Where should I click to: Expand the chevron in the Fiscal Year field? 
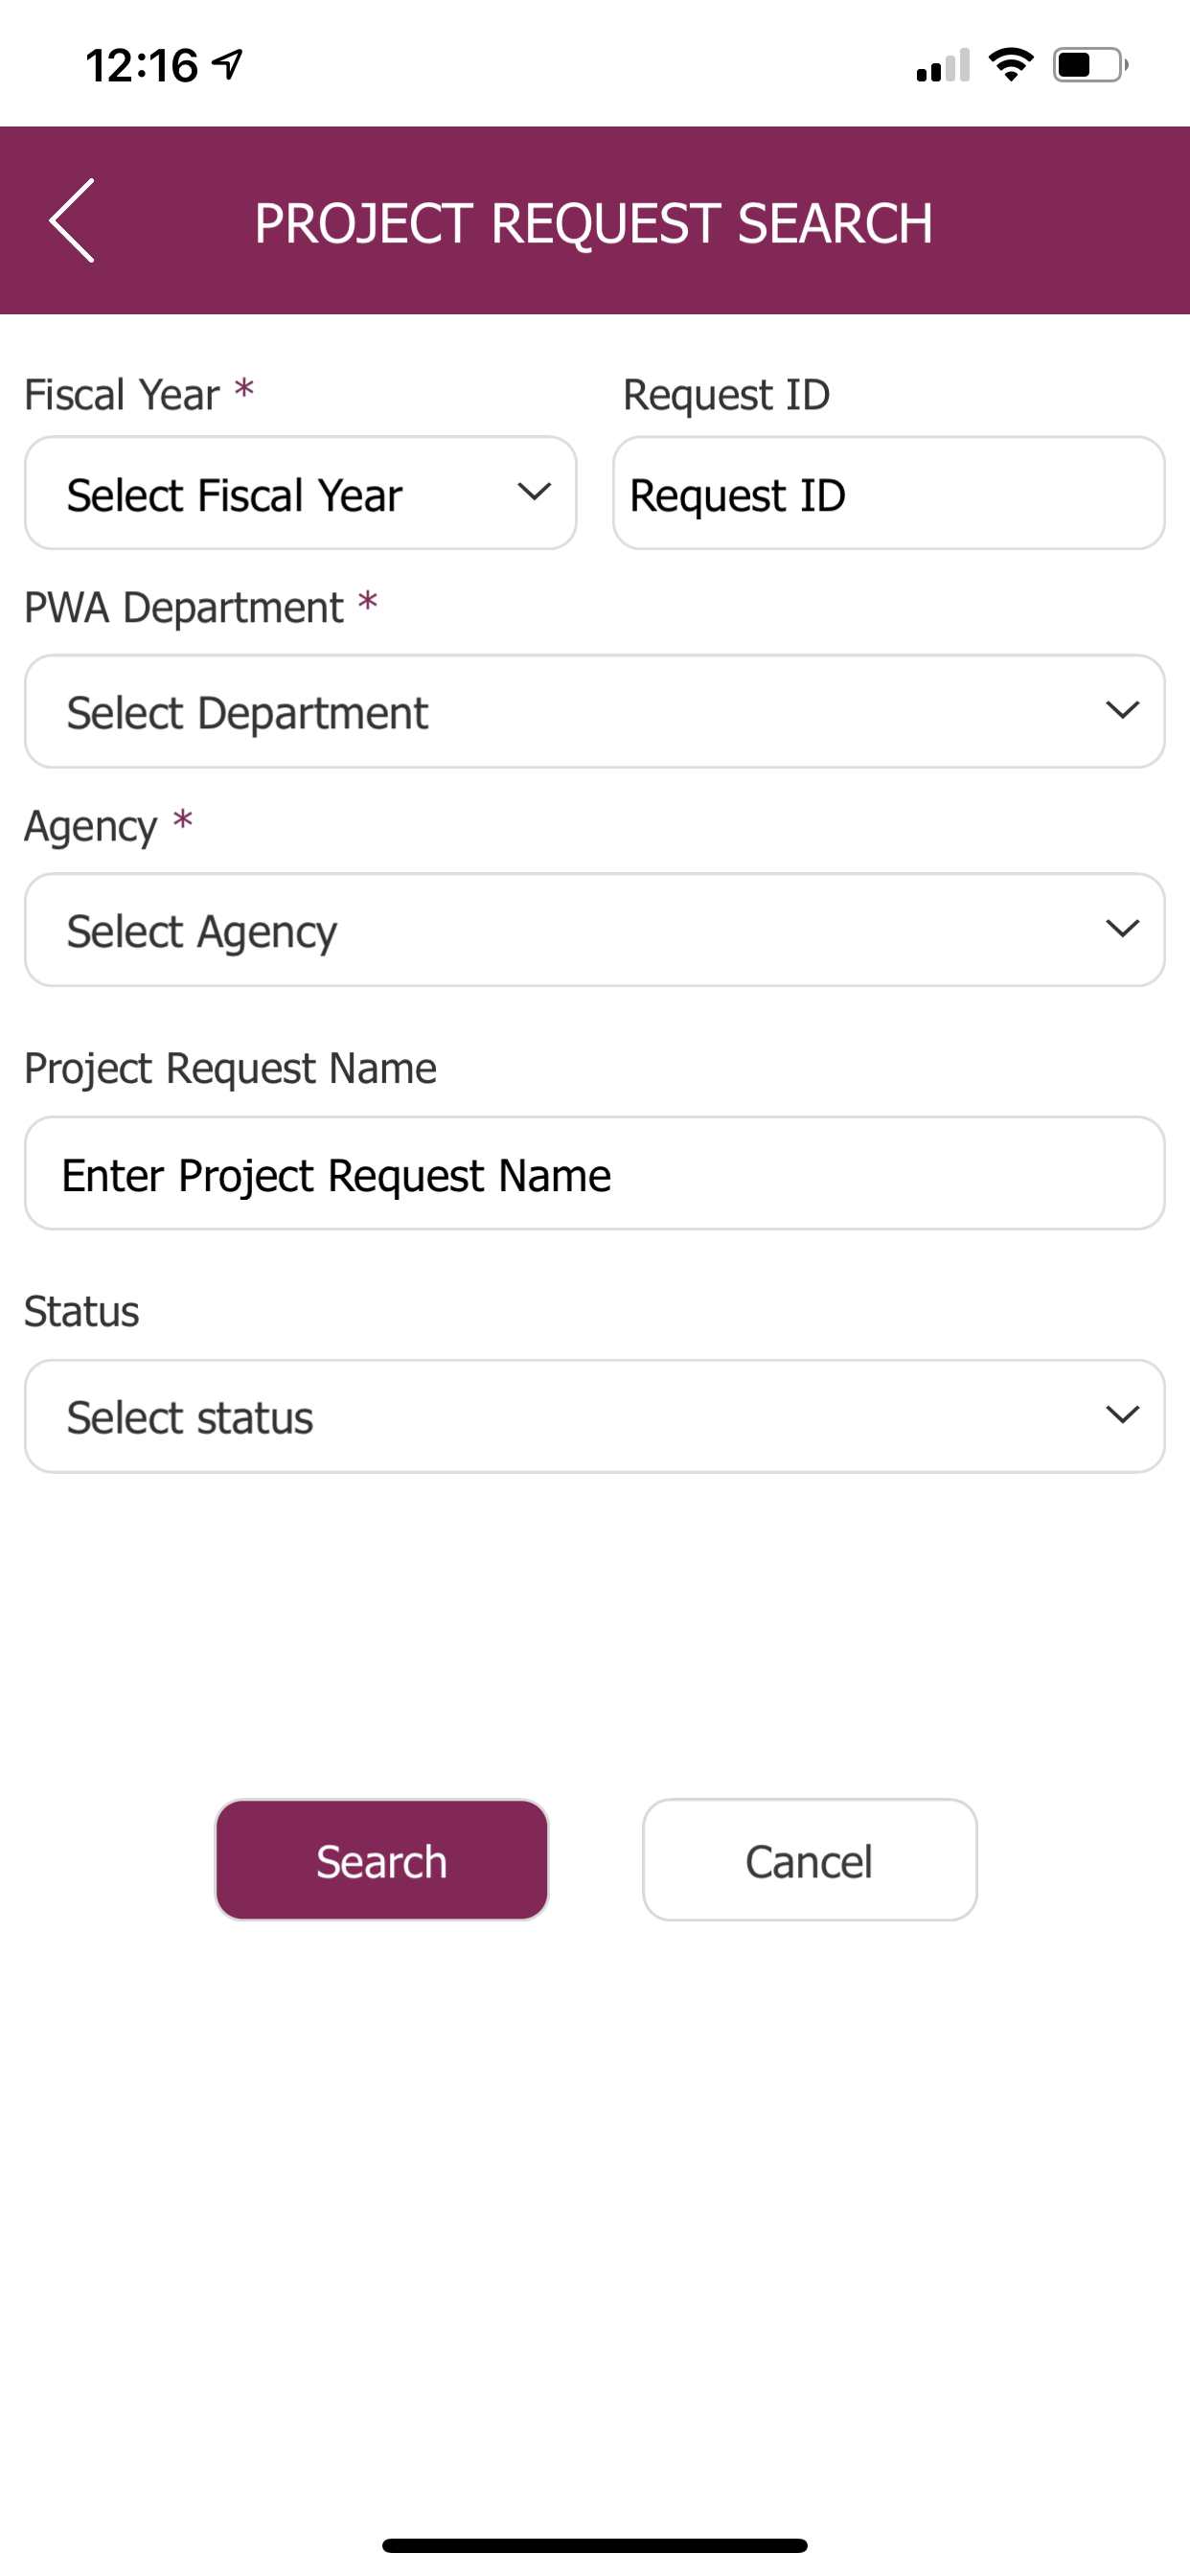535,492
